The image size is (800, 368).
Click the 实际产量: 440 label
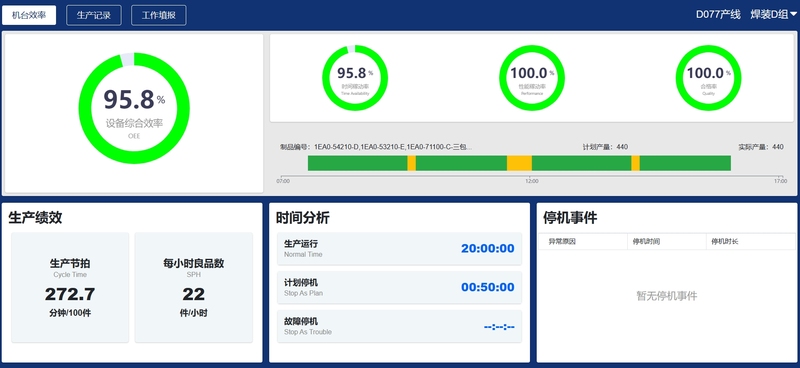pyautogui.click(x=761, y=147)
